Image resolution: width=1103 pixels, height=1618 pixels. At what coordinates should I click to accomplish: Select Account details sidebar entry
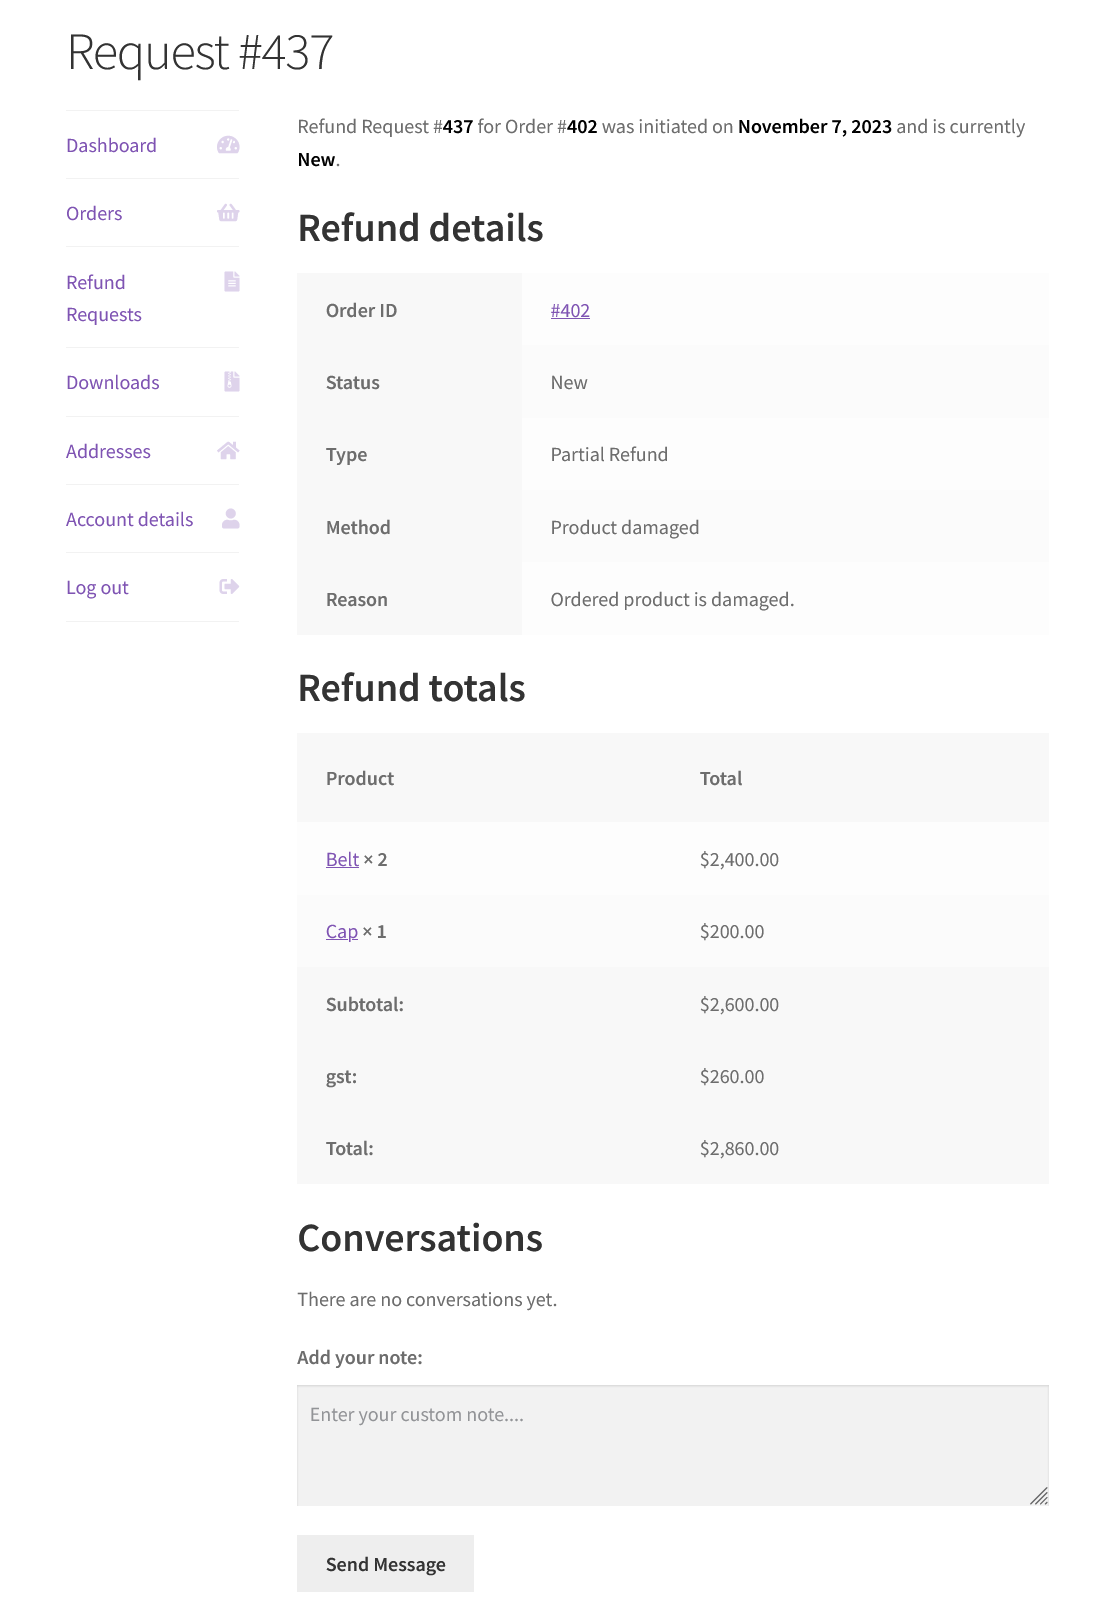pos(129,519)
